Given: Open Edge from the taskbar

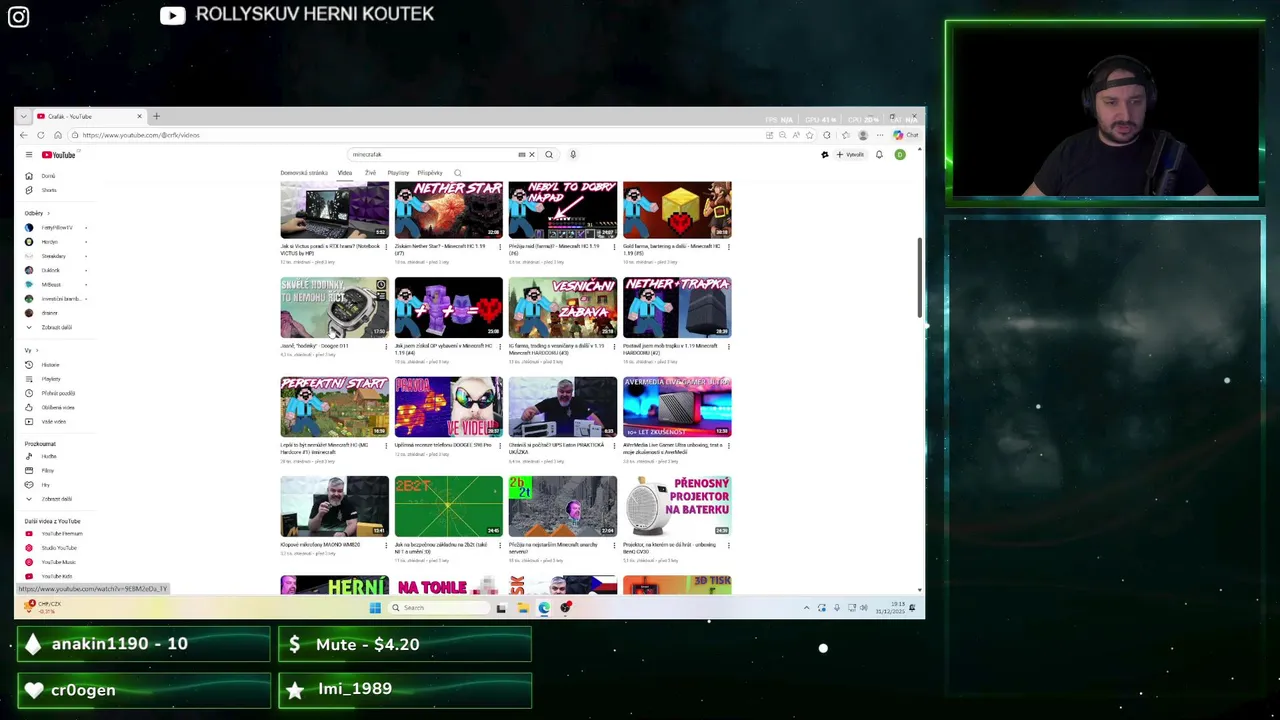Looking at the screenshot, I should click(x=544, y=607).
